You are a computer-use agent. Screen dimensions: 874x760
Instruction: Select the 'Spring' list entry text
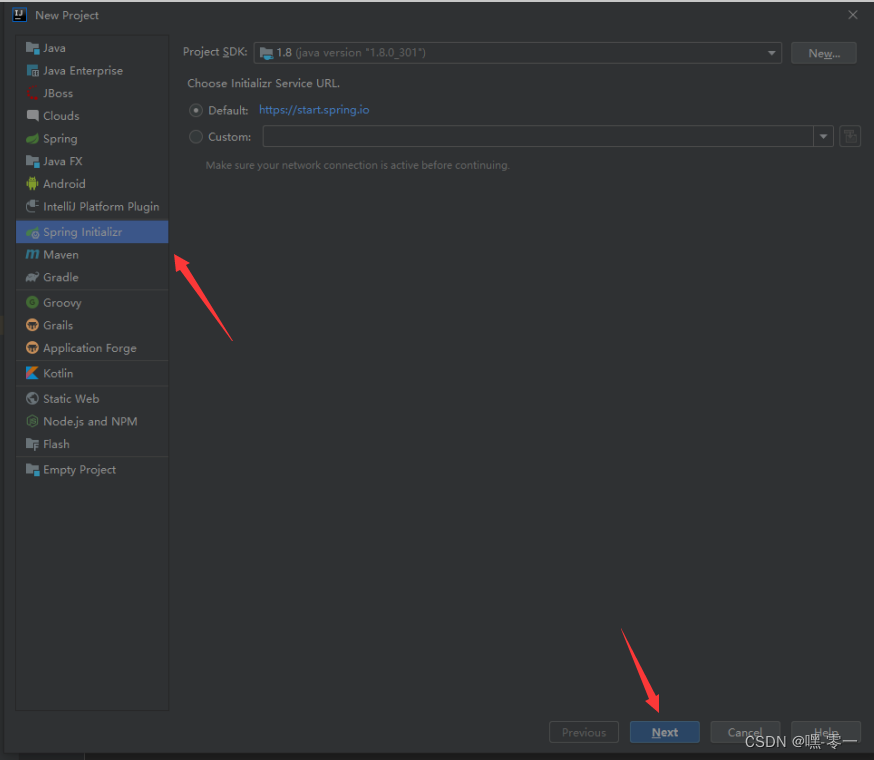click(60, 139)
